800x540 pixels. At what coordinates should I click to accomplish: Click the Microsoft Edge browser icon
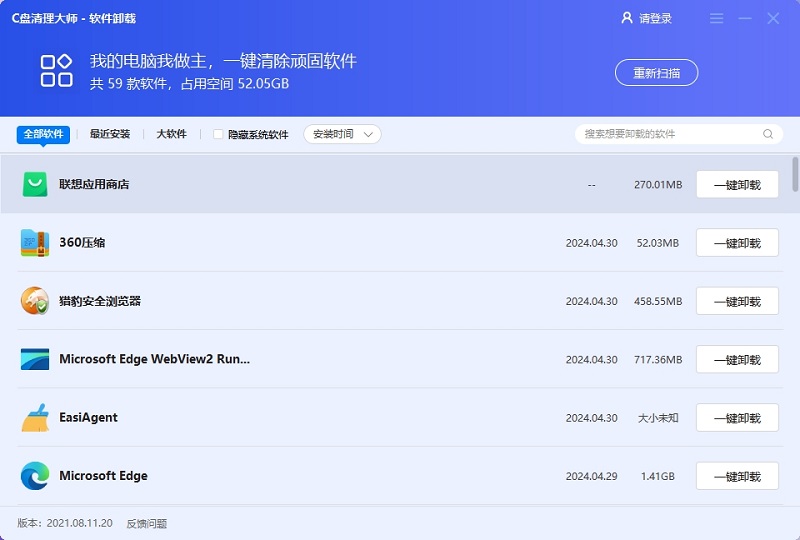click(35, 476)
